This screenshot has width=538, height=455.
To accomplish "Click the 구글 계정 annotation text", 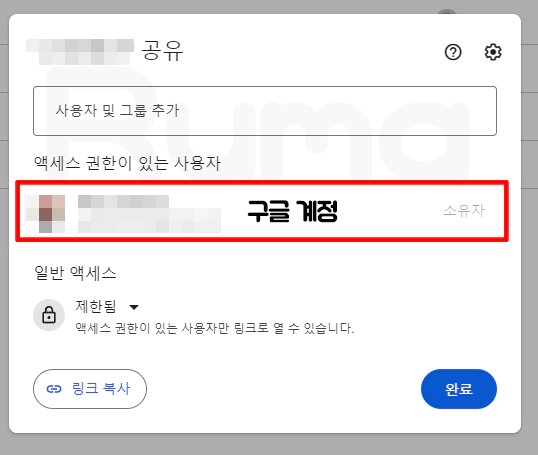I will (x=293, y=211).
